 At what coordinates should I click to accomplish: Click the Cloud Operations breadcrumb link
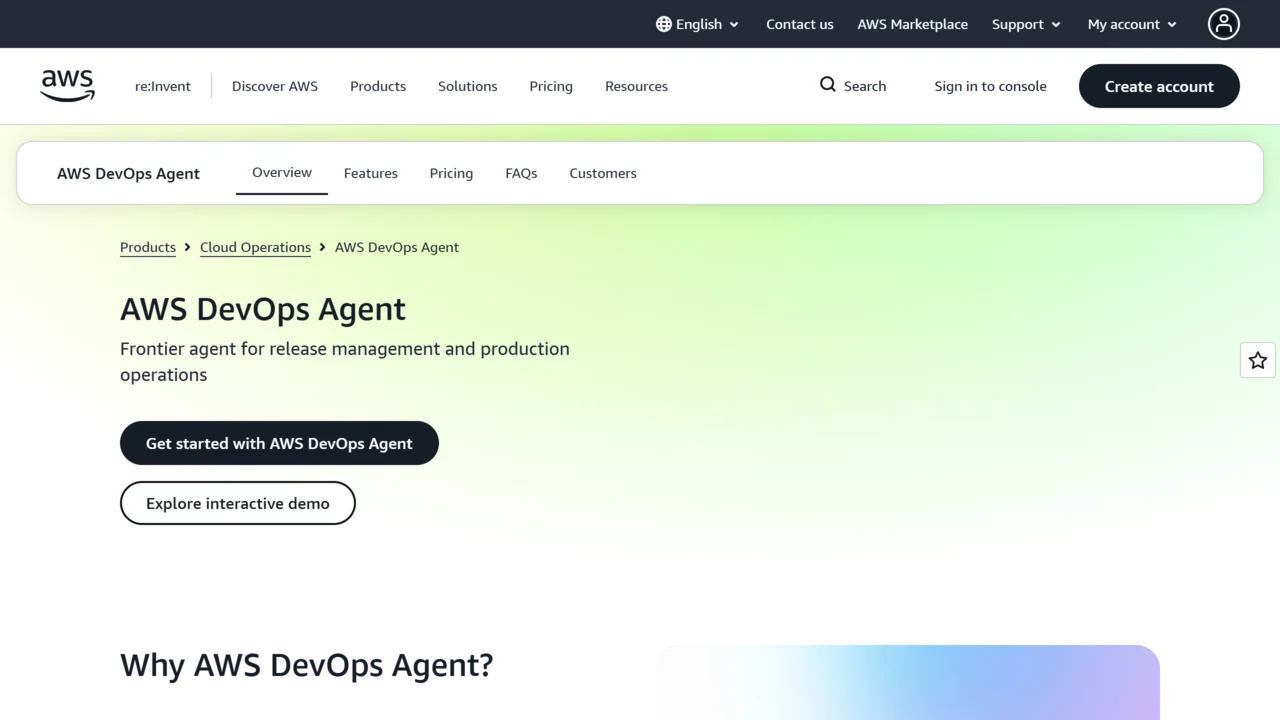(255, 247)
